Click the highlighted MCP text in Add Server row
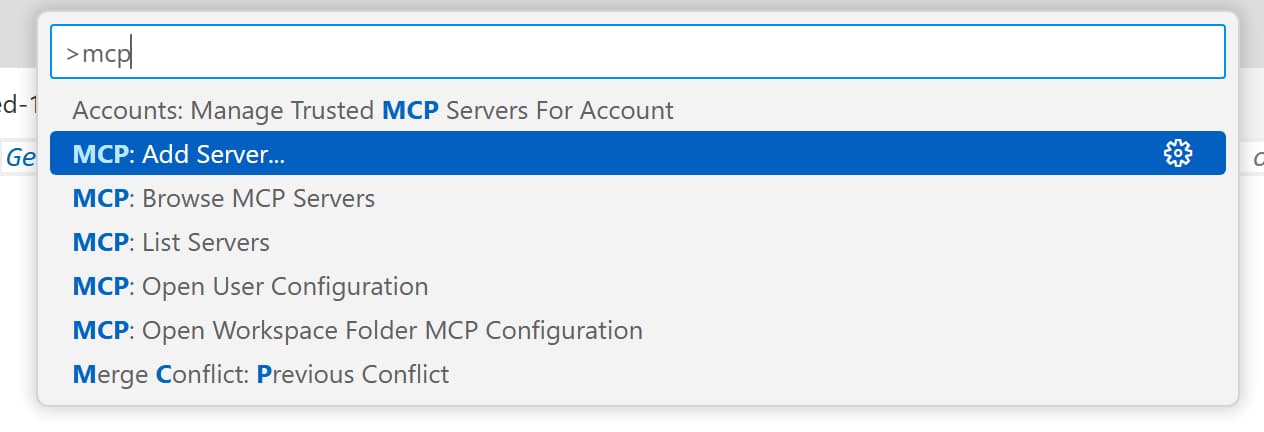This screenshot has width=1264, height=432. pyautogui.click(x=100, y=154)
